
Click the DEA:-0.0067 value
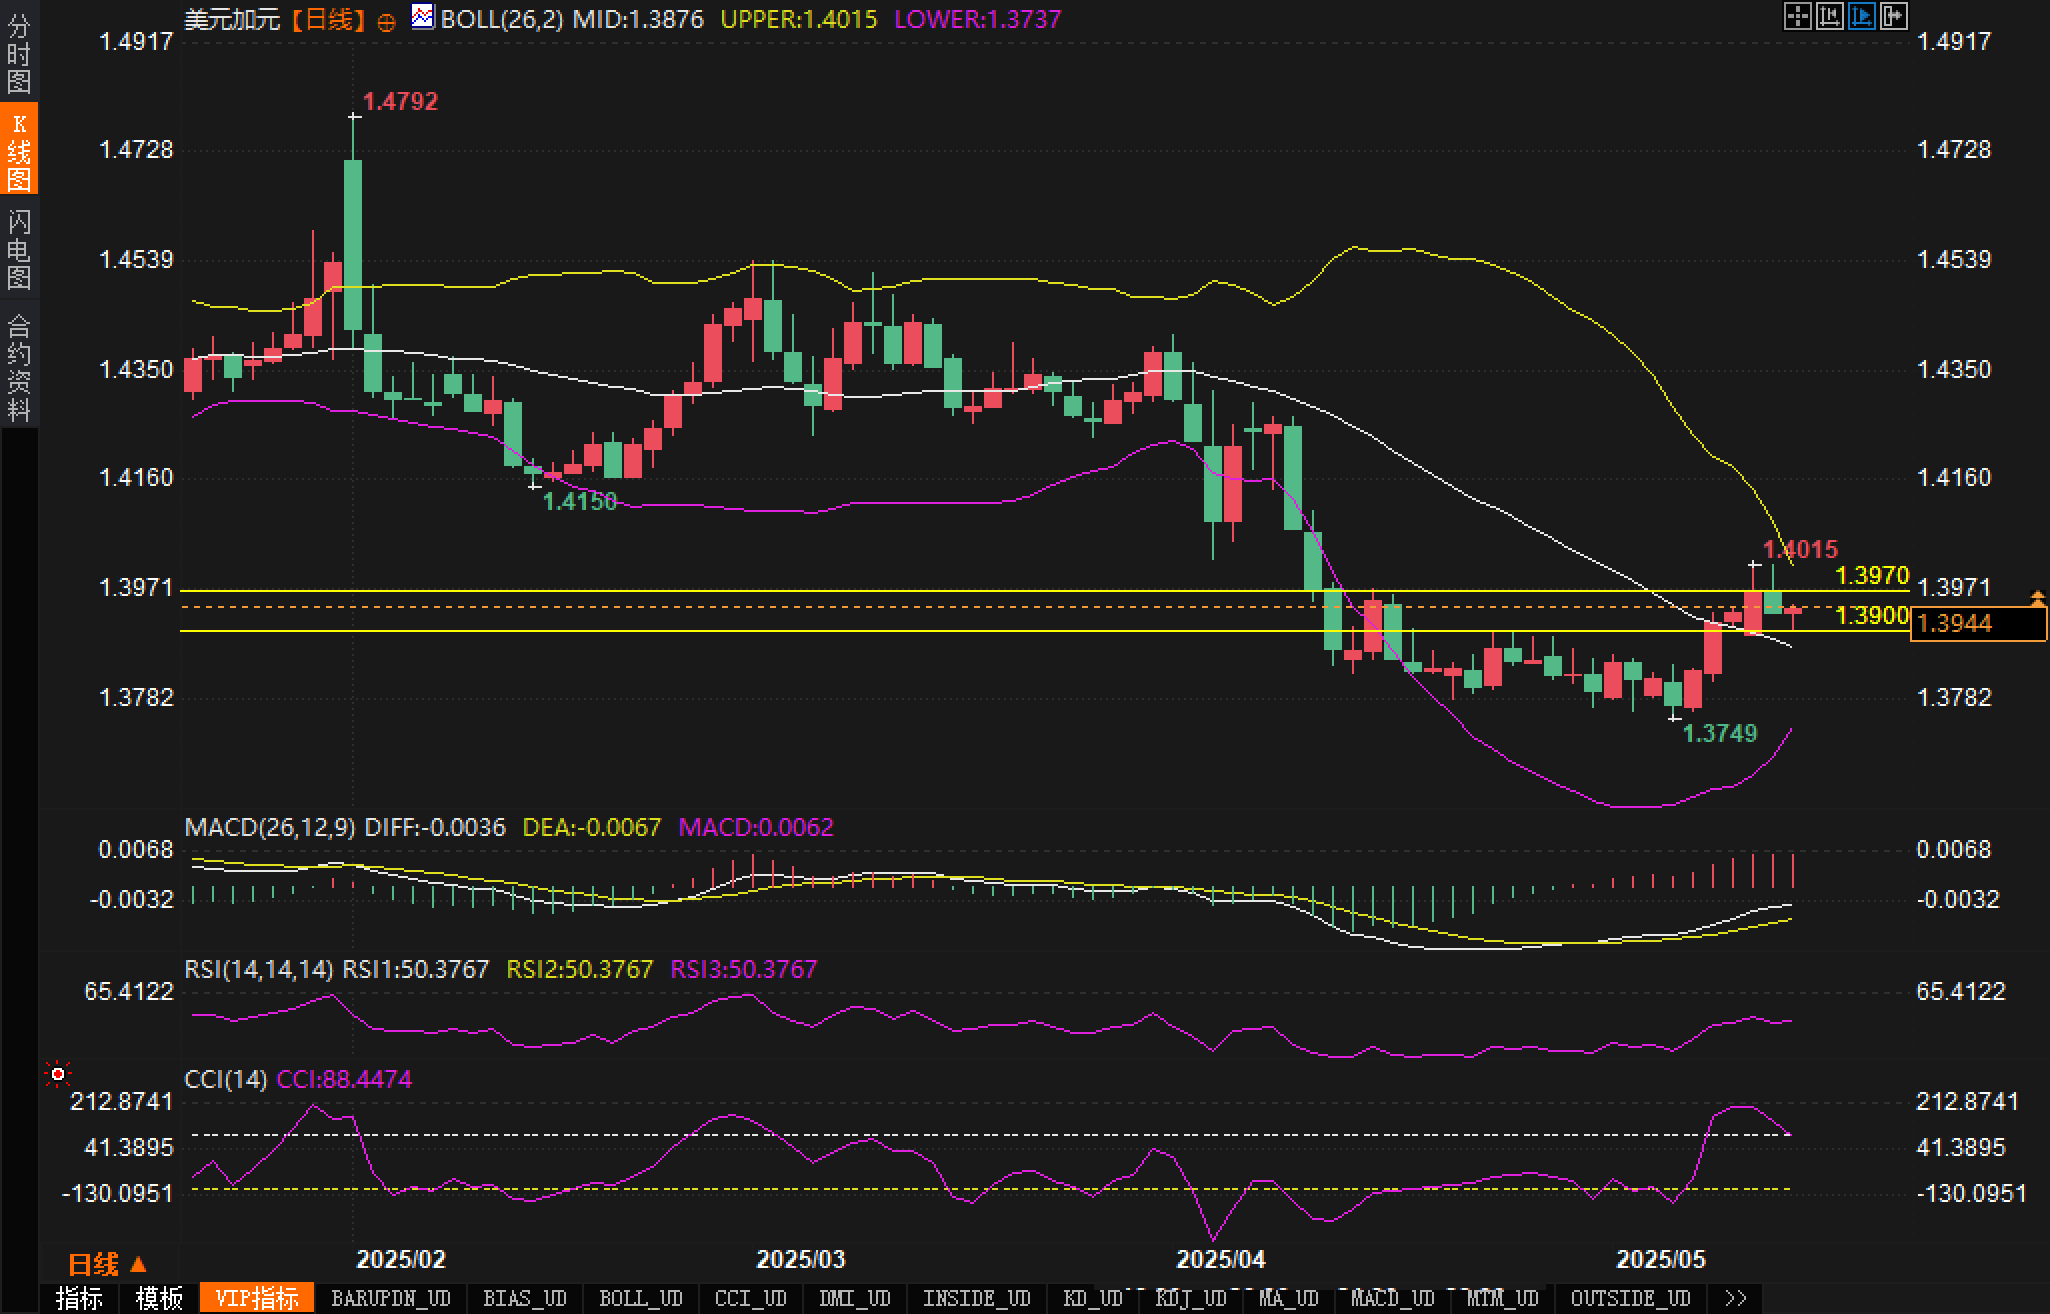tap(592, 827)
